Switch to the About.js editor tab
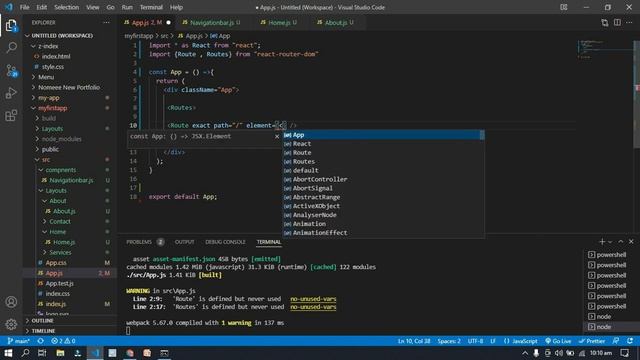The height and width of the screenshot is (360, 640). 336,22
